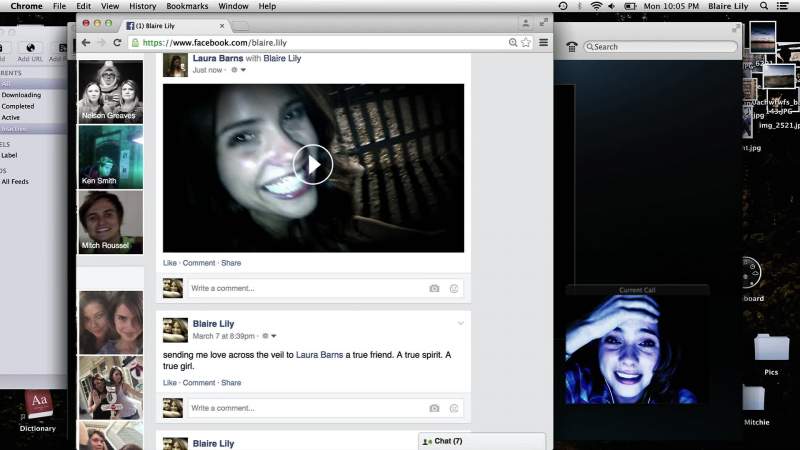This screenshot has height=450, width=800.
Task: Select All Feeds in background sidebar
Action: pyautogui.click(x=15, y=181)
